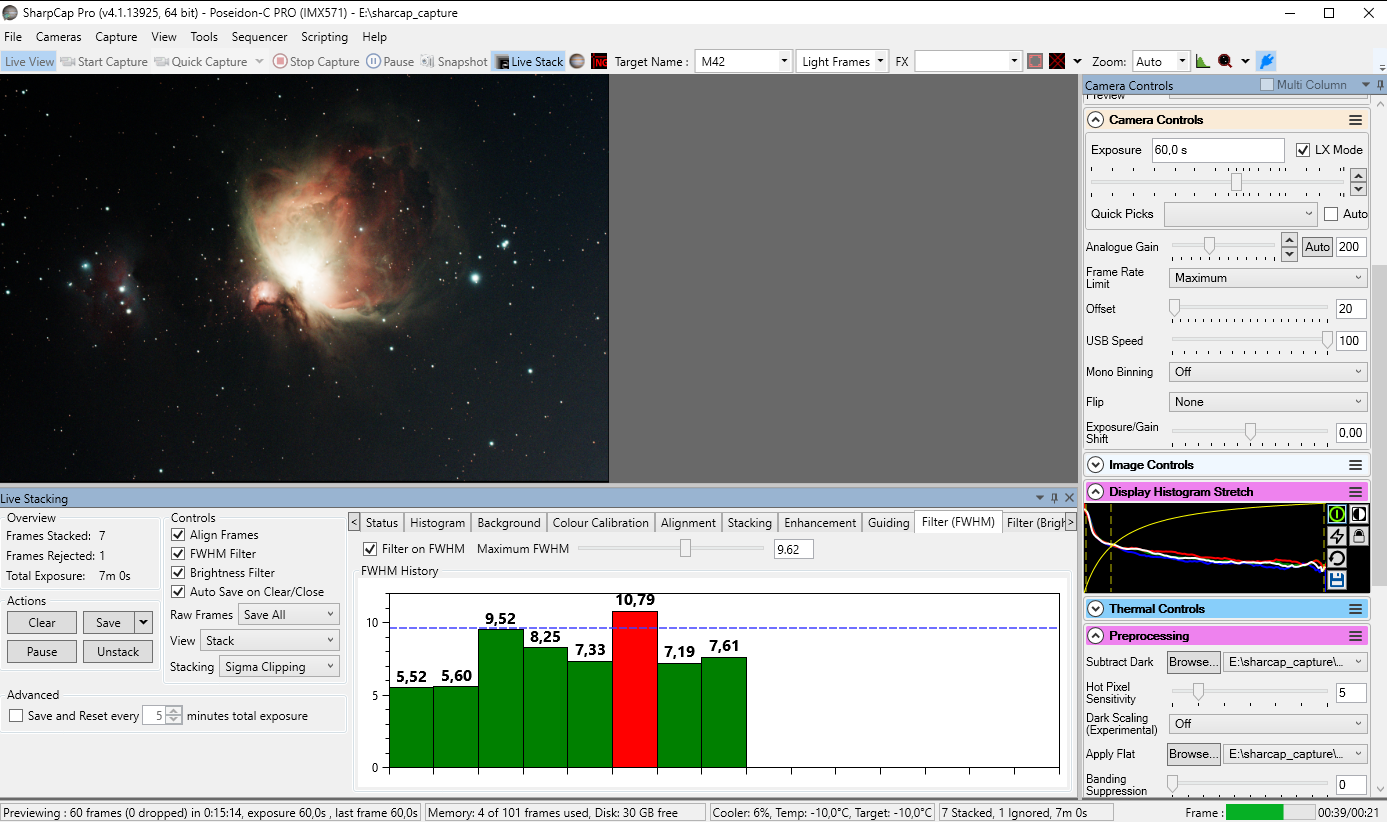Viewport: 1387px width, 822px height.
Task: Click the Clear button in Actions
Action: click(42, 622)
